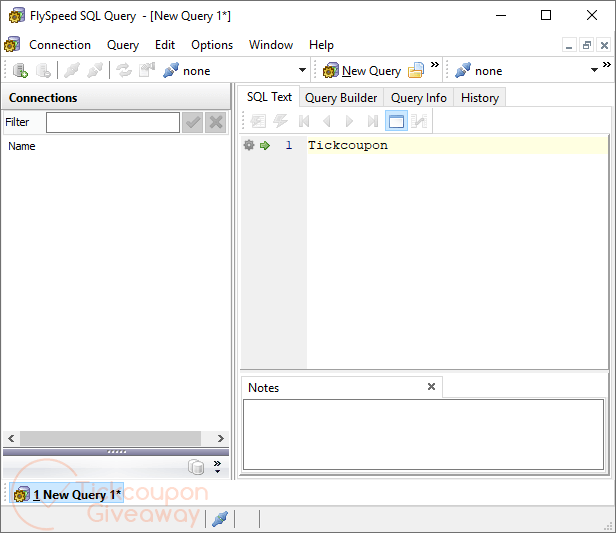
Task: Minimize the inner query document window
Action: [x=569, y=45]
